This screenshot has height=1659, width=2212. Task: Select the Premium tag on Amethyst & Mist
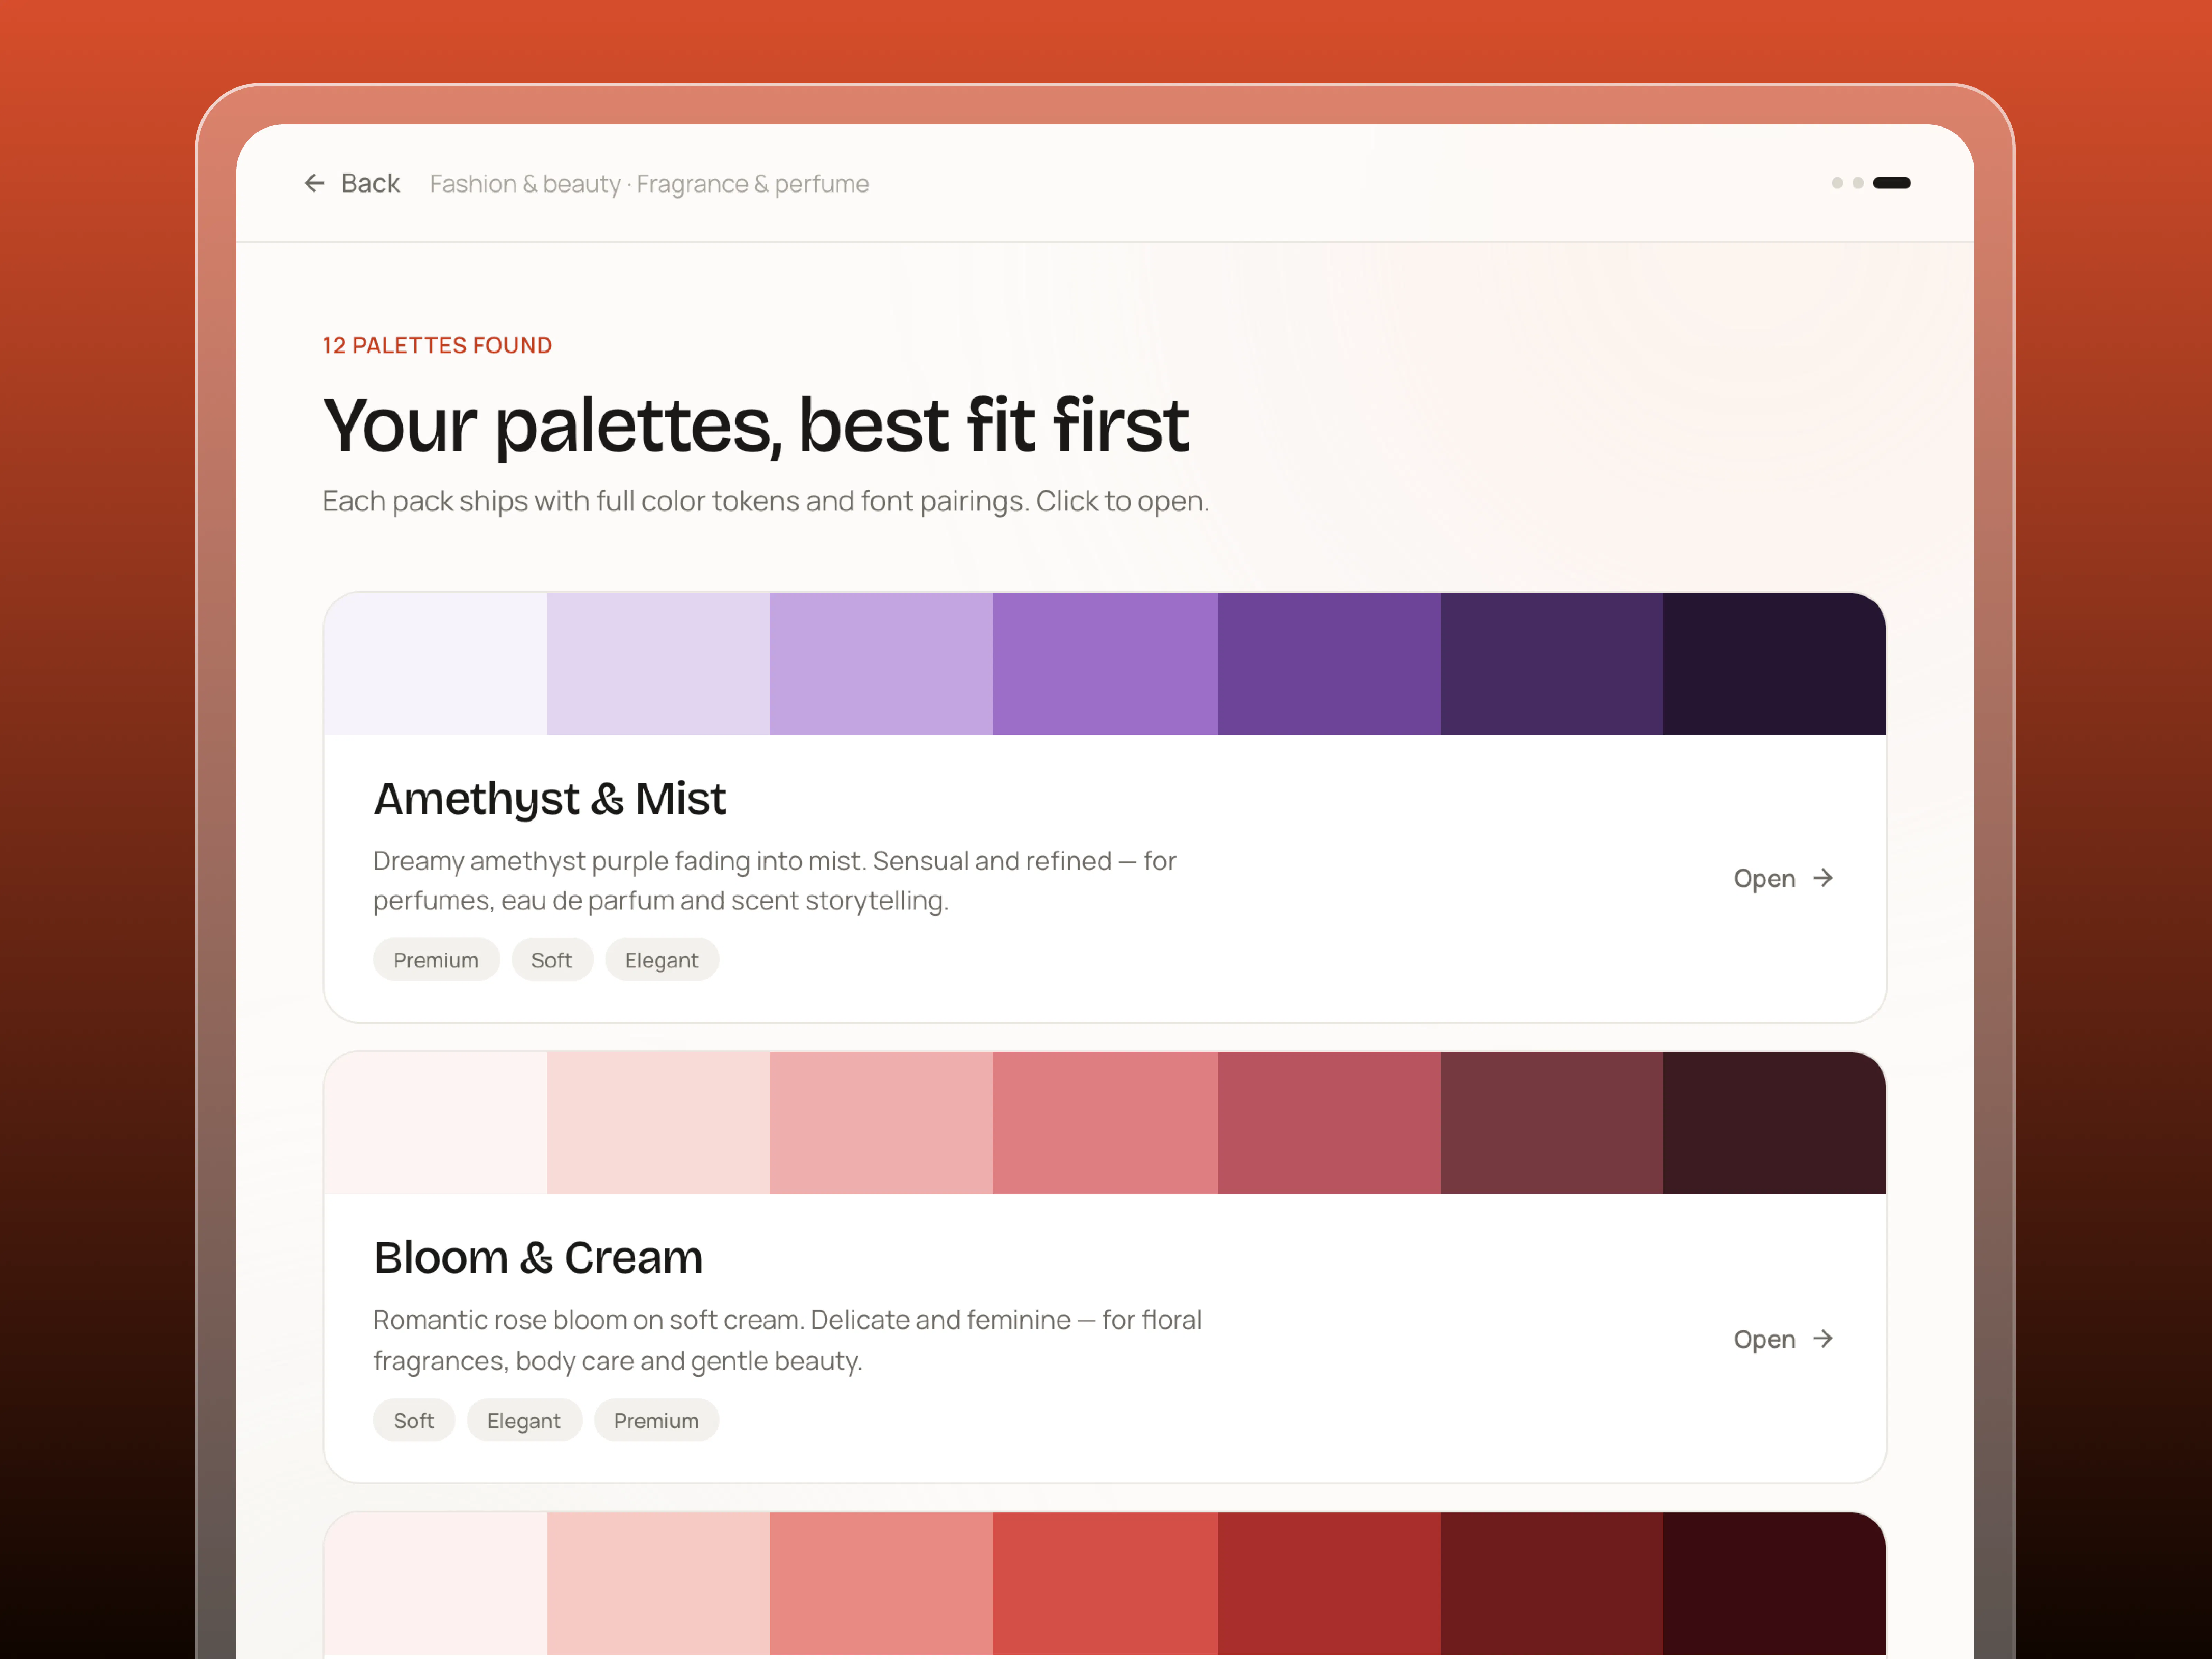click(x=436, y=960)
